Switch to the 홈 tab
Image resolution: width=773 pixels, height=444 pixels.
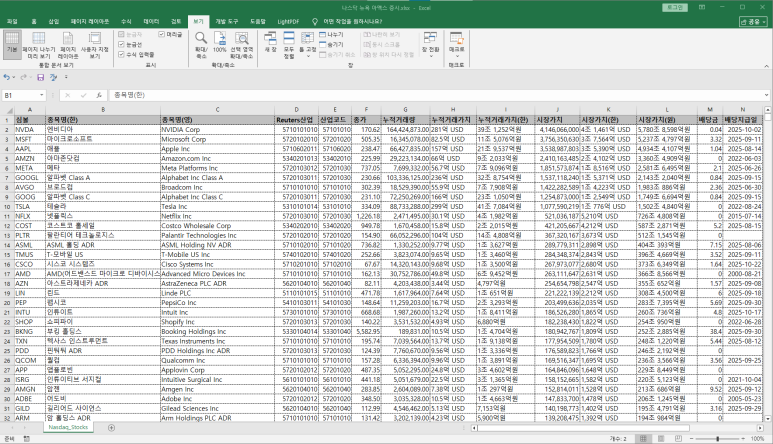pyautogui.click(x=34, y=22)
